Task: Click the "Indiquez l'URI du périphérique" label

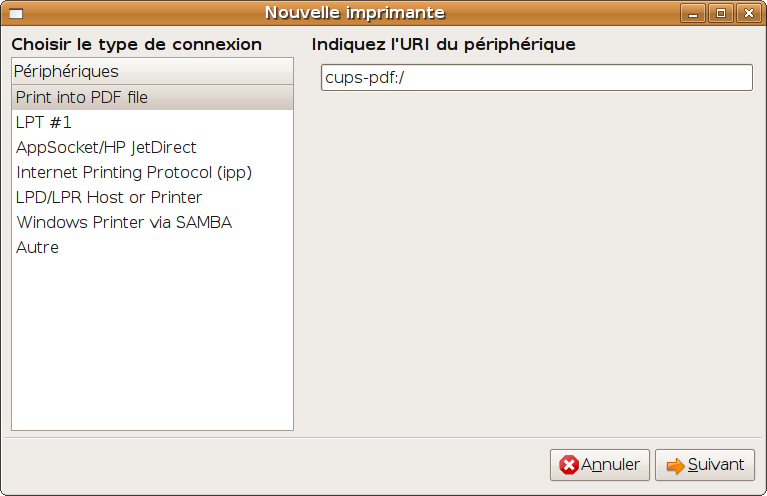Action: (x=443, y=44)
